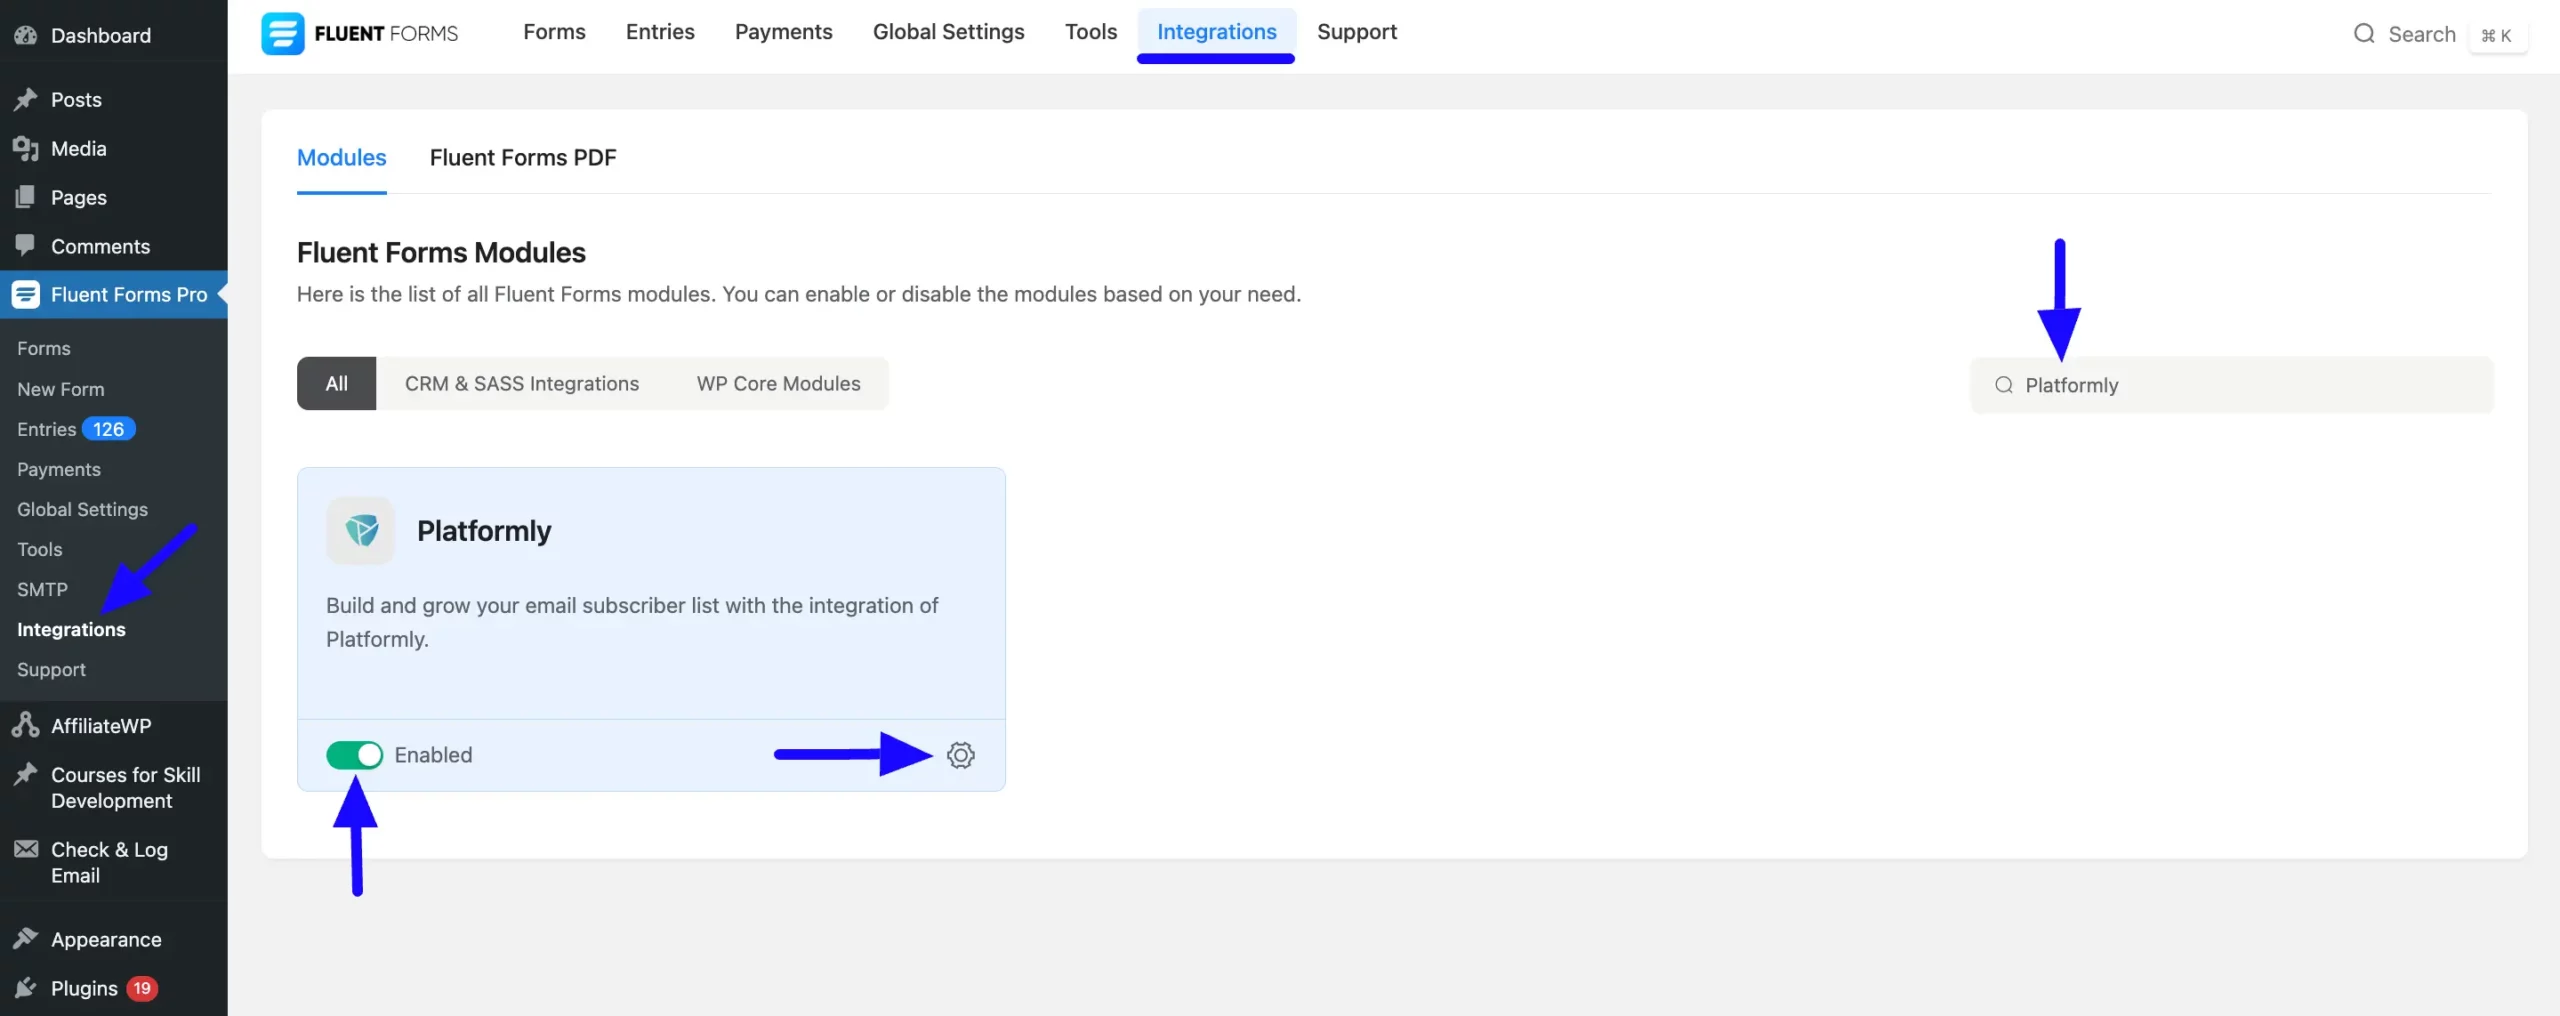Switch to the Modules tab

[x=341, y=158]
